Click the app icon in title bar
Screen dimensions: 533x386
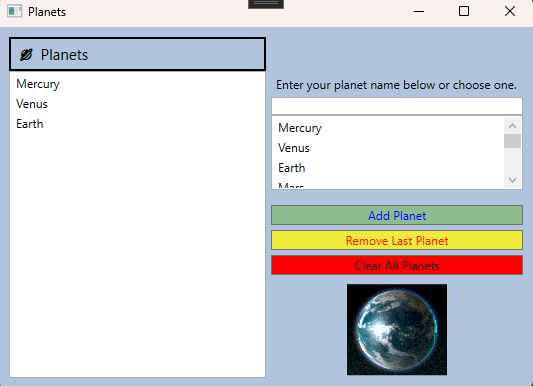[x=15, y=11]
